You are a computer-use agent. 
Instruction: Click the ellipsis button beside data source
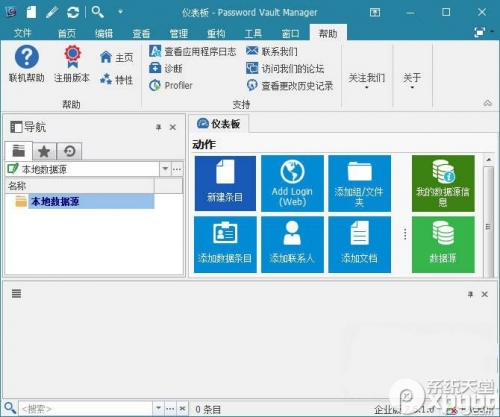[x=177, y=169]
